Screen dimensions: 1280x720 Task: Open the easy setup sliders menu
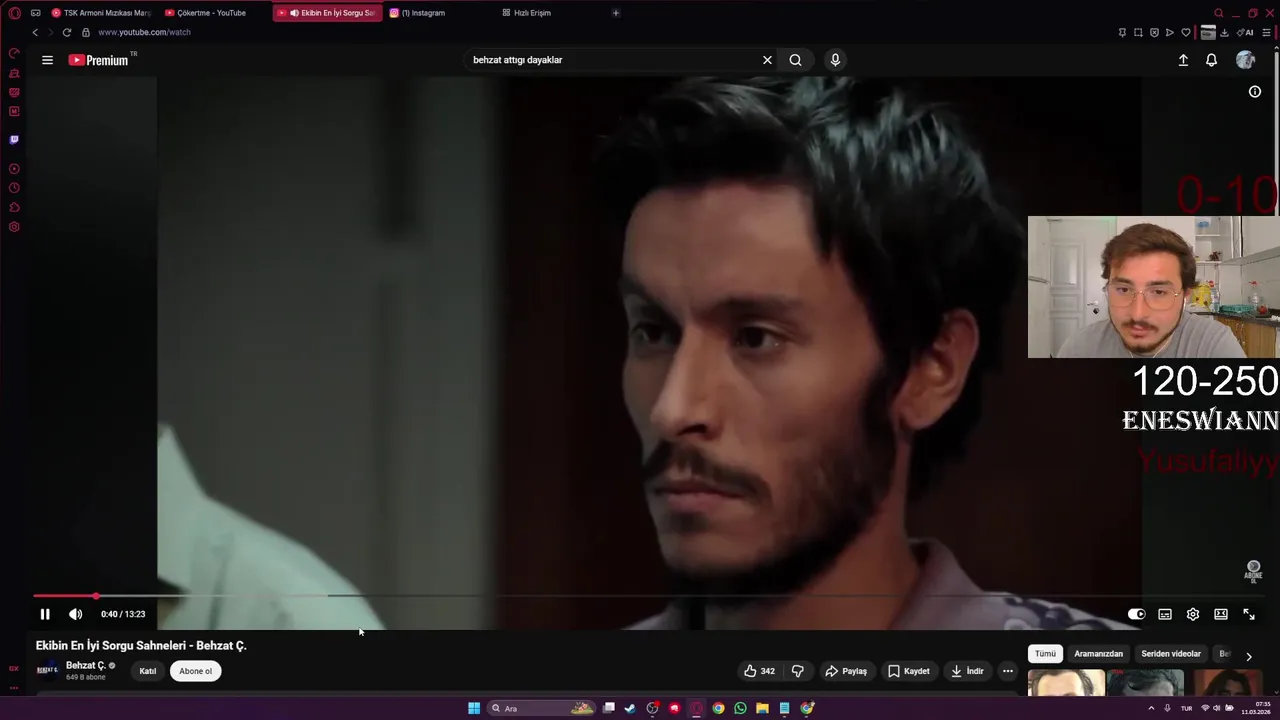pyautogui.click(x=1266, y=32)
